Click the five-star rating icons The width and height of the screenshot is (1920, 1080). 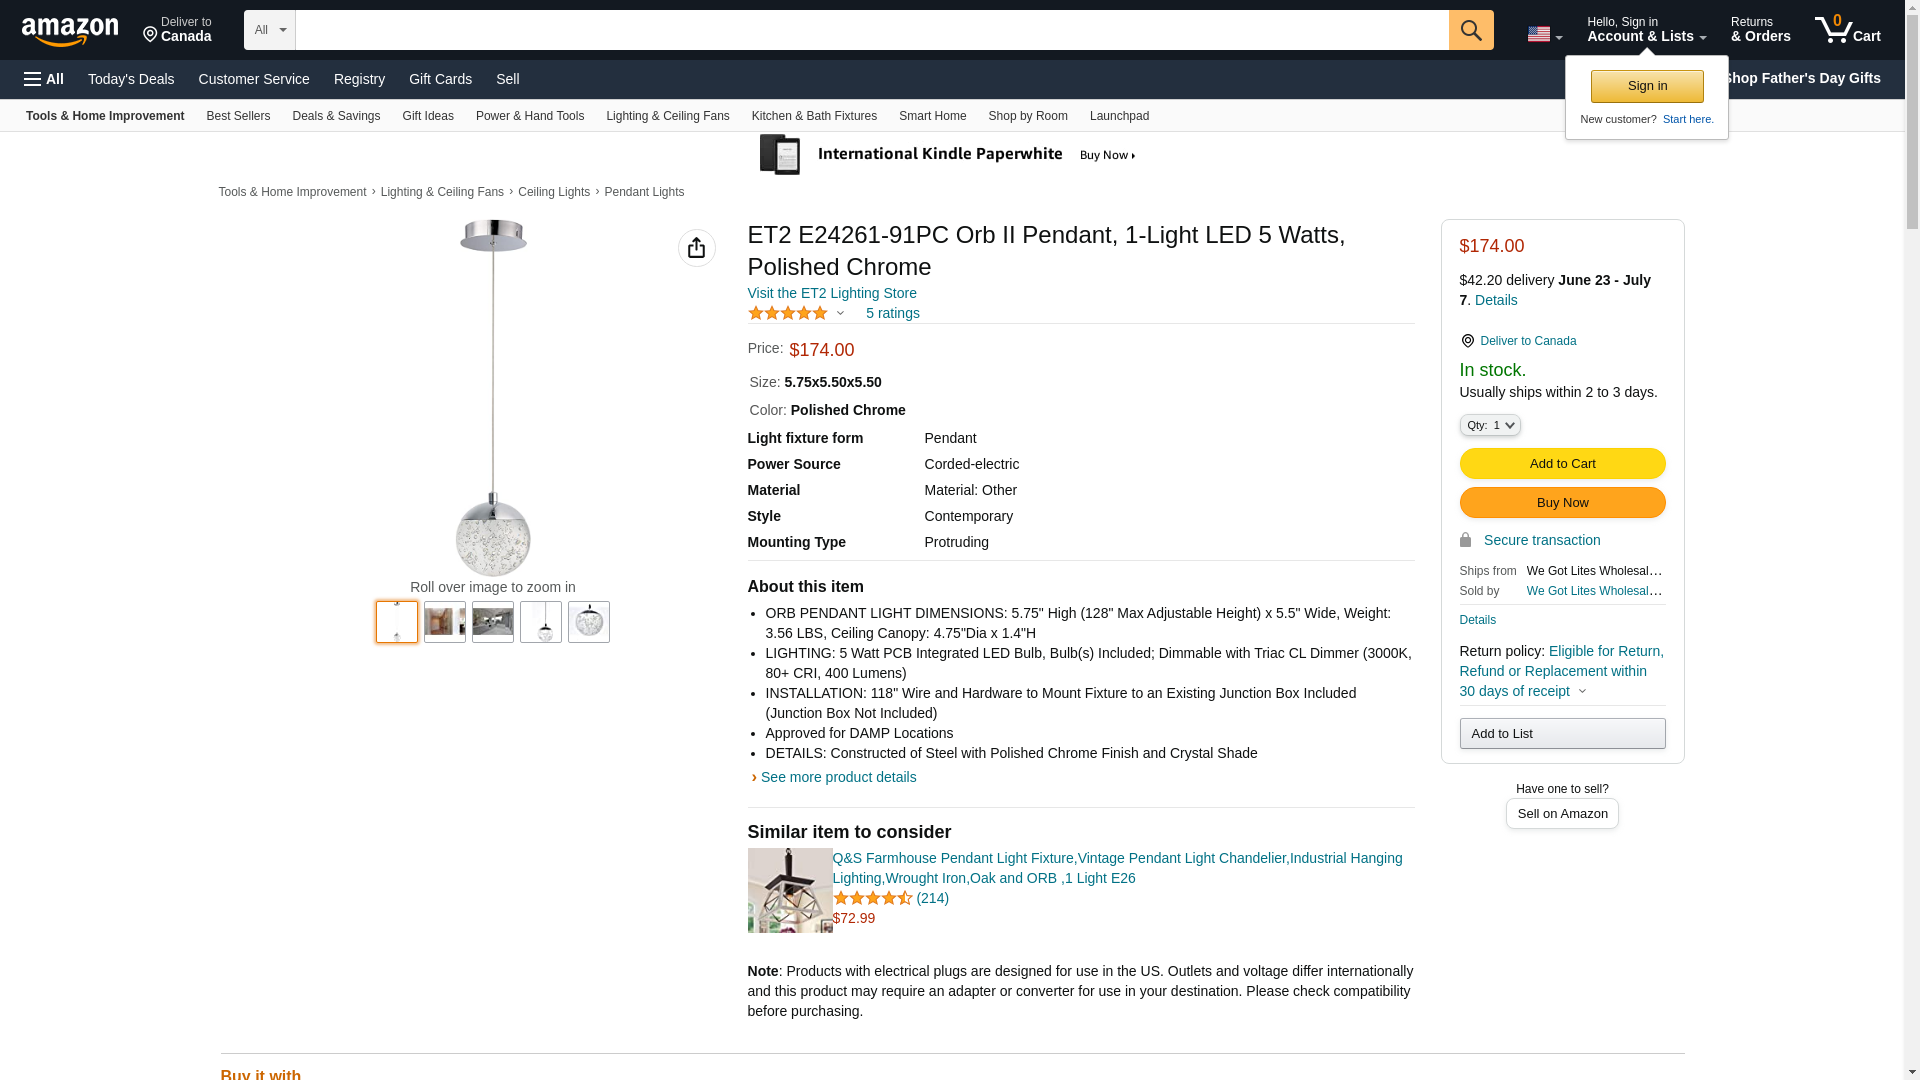(x=788, y=313)
